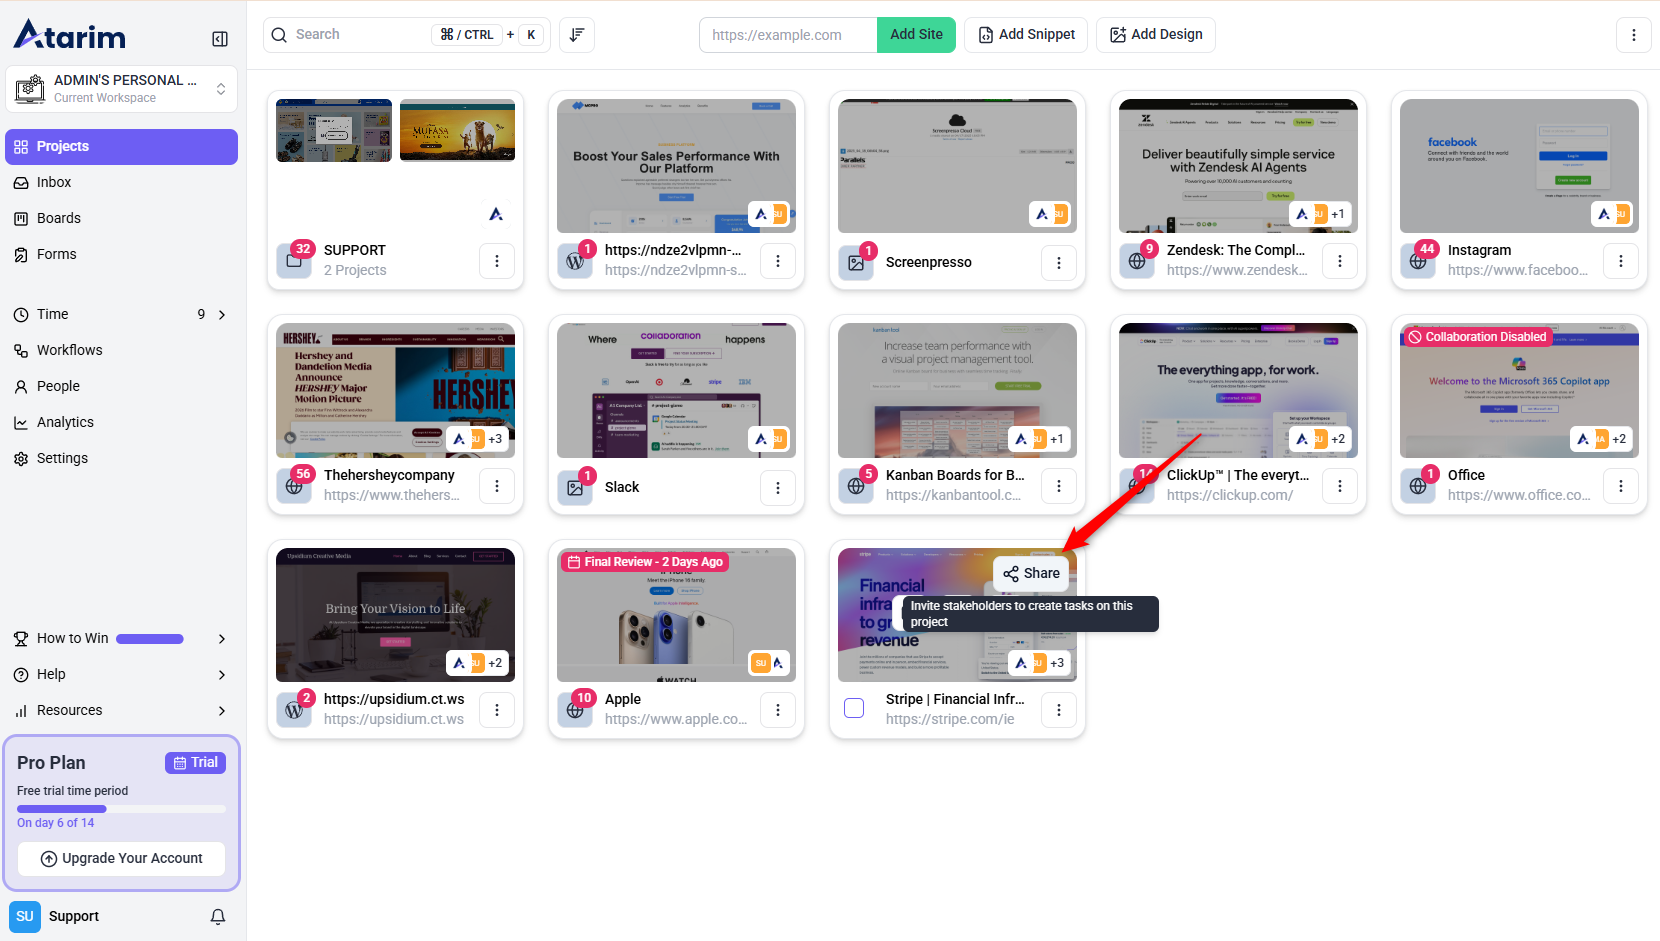1660x941 pixels.
Task: Open Workflows in the sidebar
Action: click(121, 350)
